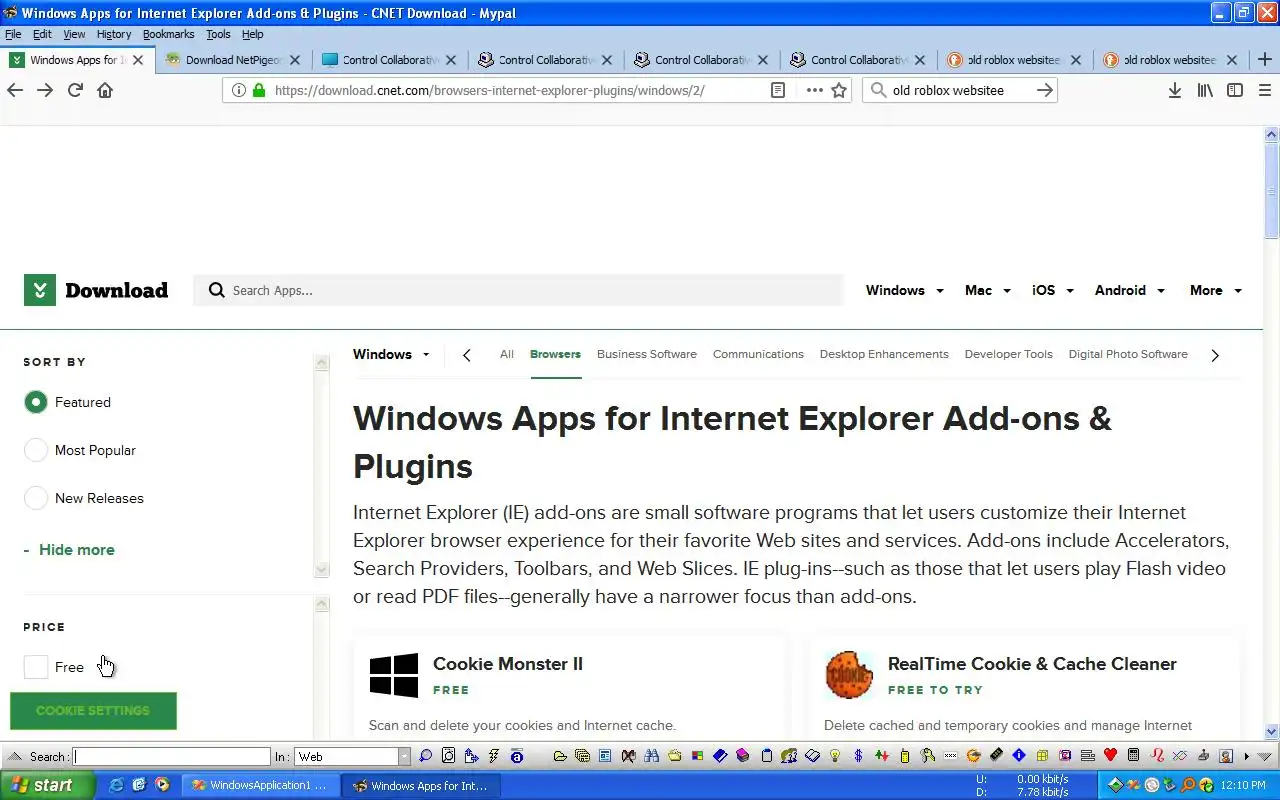Open the hamburger application menu
The height and width of the screenshot is (800, 1280).
(x=1265, y=90)
